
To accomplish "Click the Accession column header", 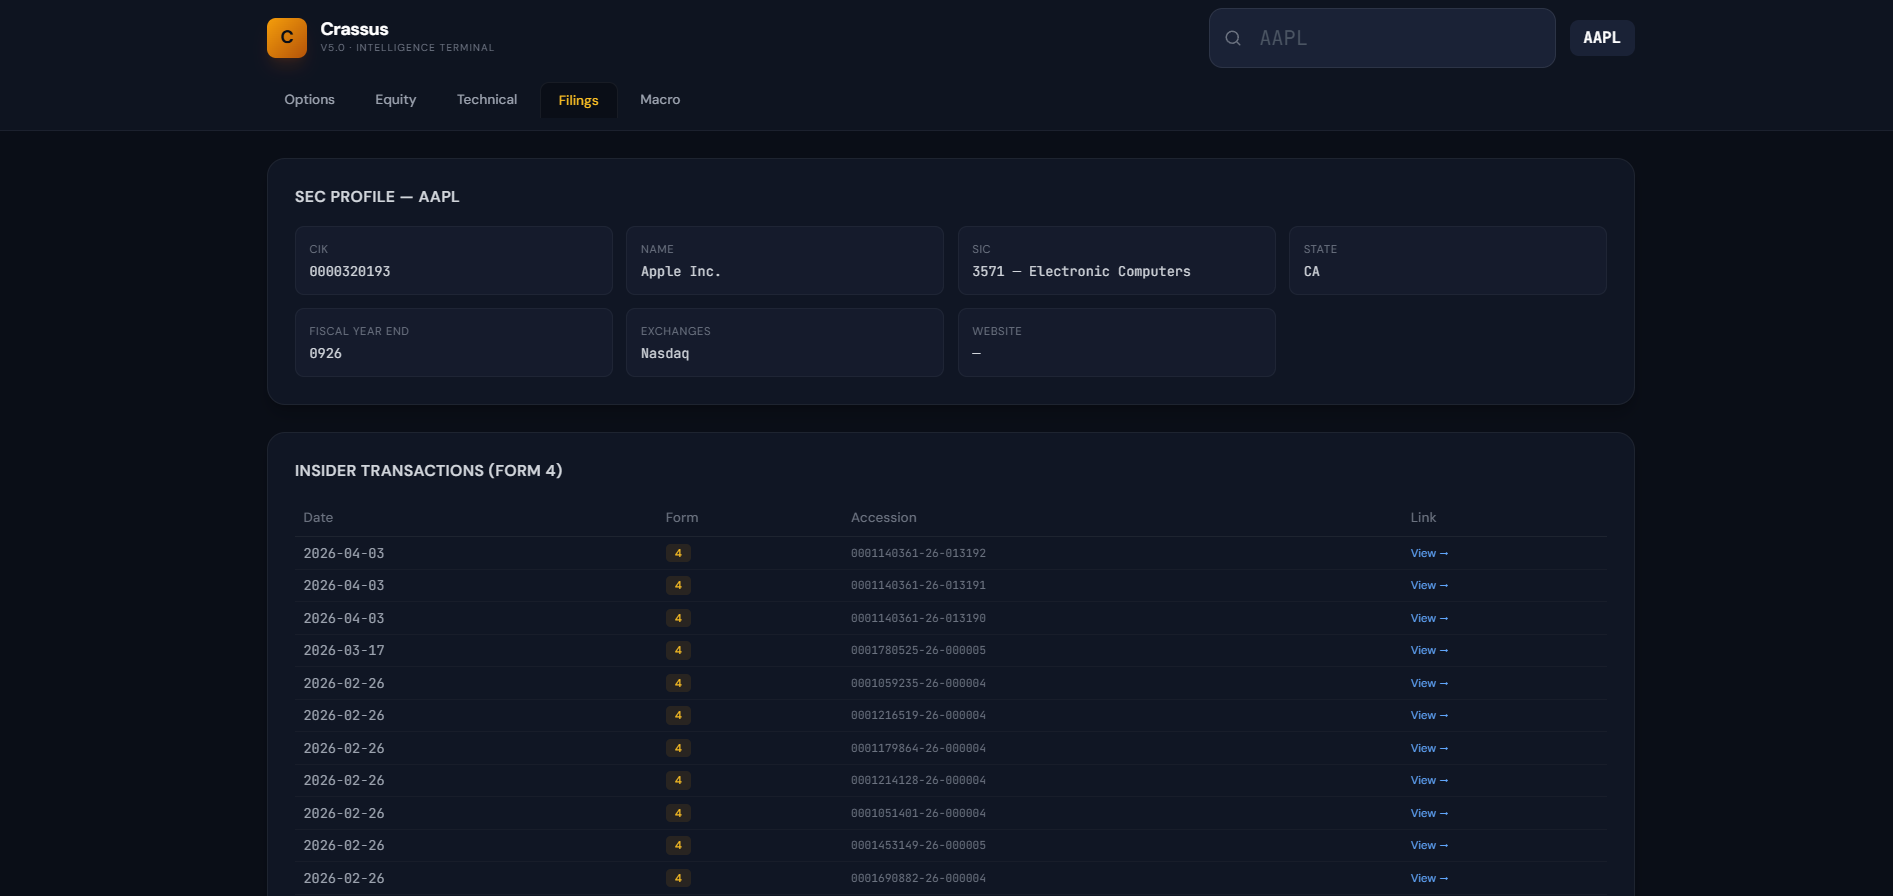I will [884, 518].
